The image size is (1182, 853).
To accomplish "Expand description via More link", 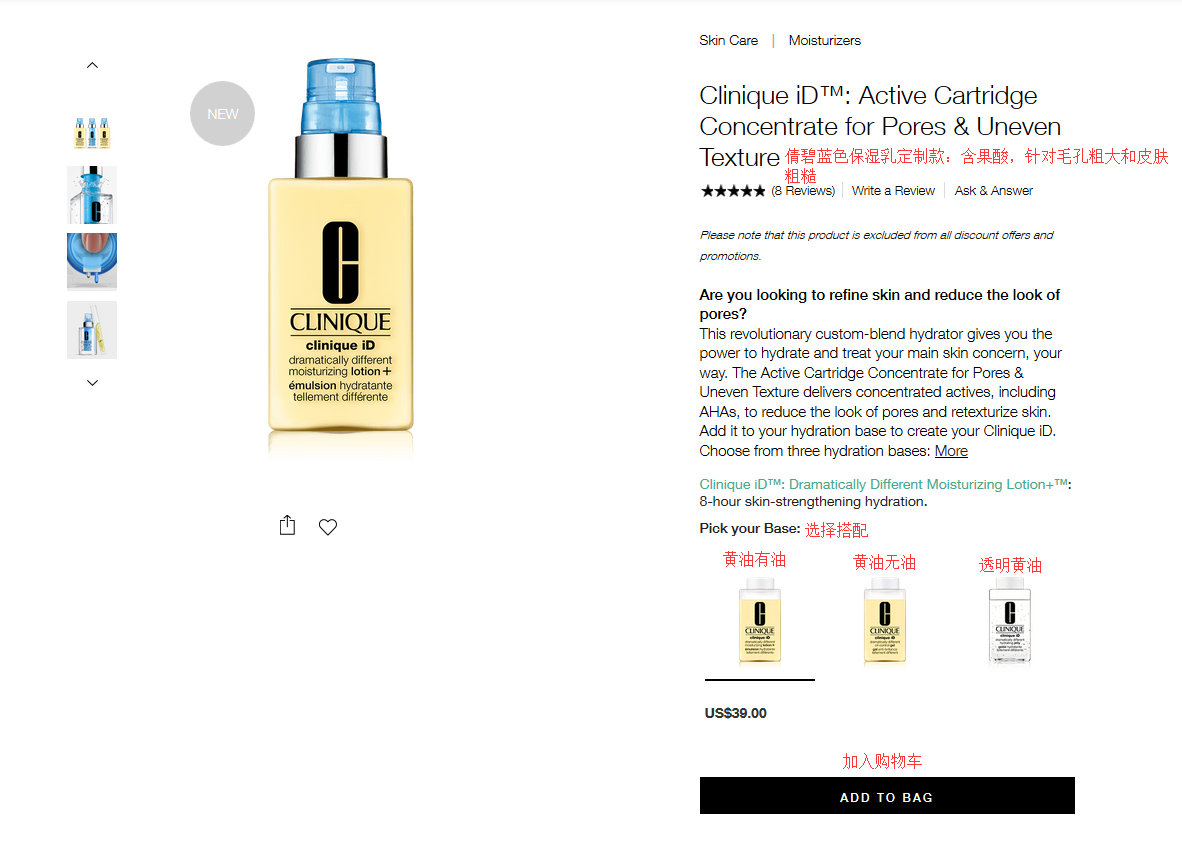I will [x=951, y=451].
